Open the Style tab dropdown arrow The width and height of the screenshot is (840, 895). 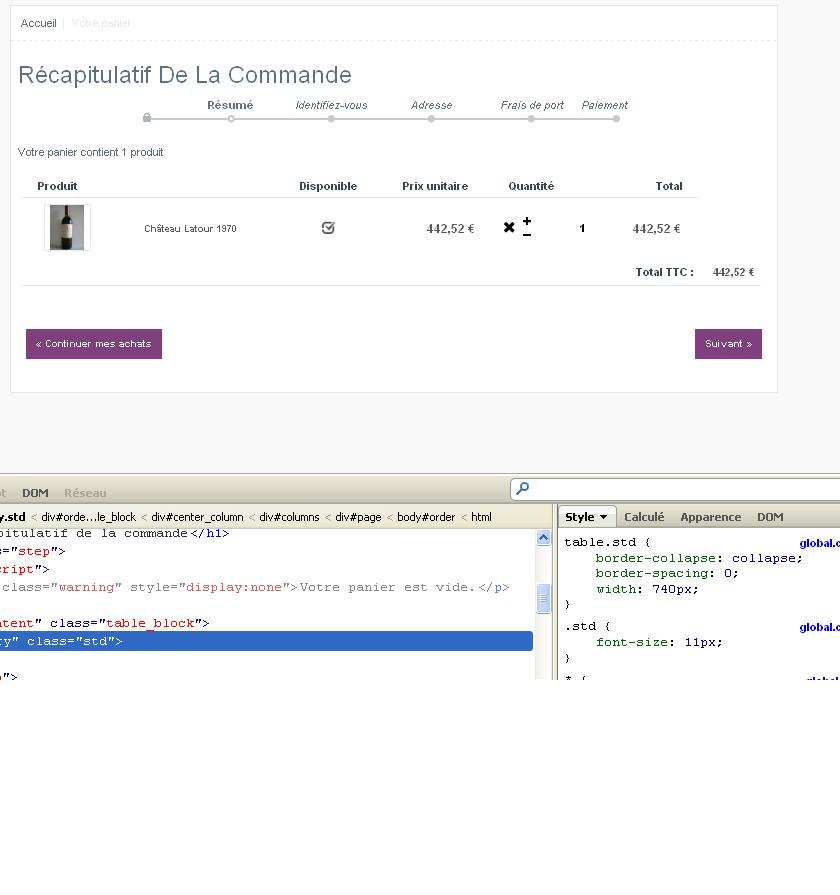(603, 517)
